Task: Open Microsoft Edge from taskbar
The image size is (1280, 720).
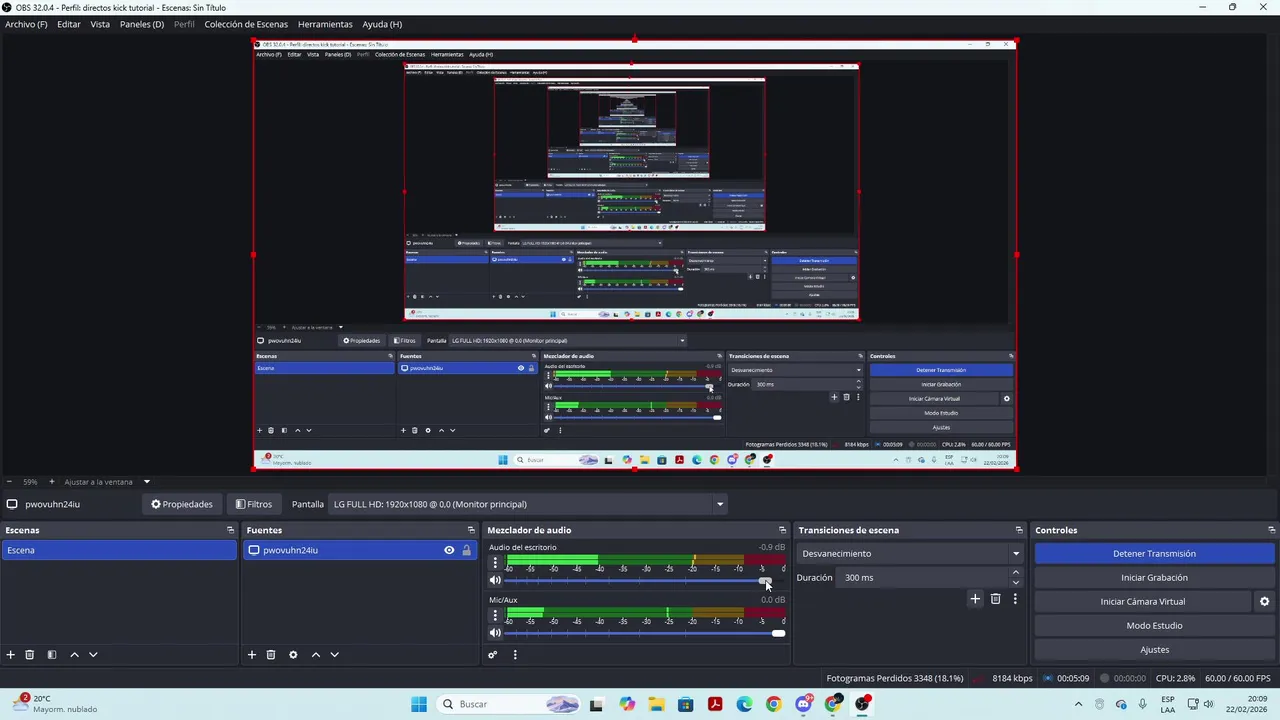Action: click(x=744, y=704)
